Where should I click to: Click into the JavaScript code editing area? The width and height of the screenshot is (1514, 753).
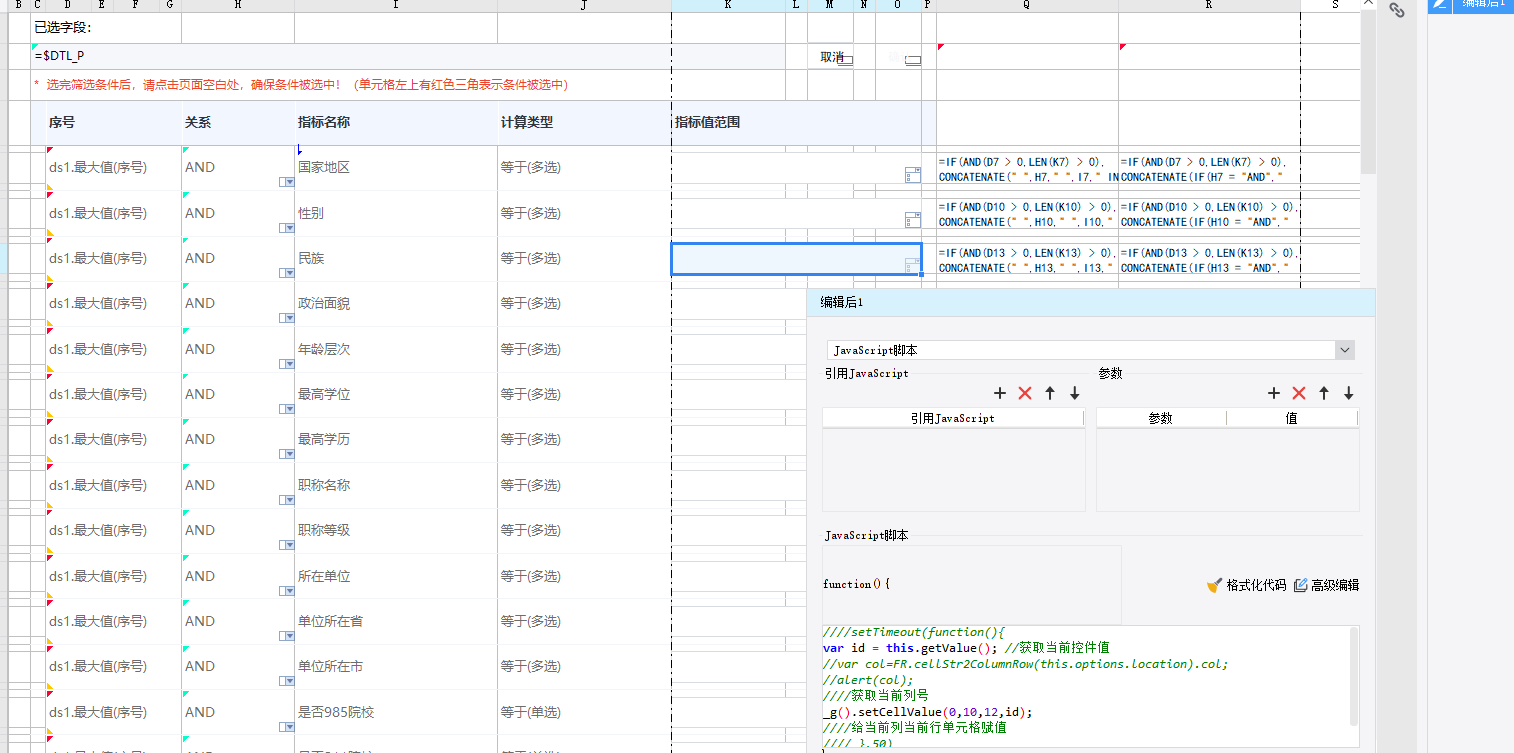pyautogui.click(x=1085, y=687)
